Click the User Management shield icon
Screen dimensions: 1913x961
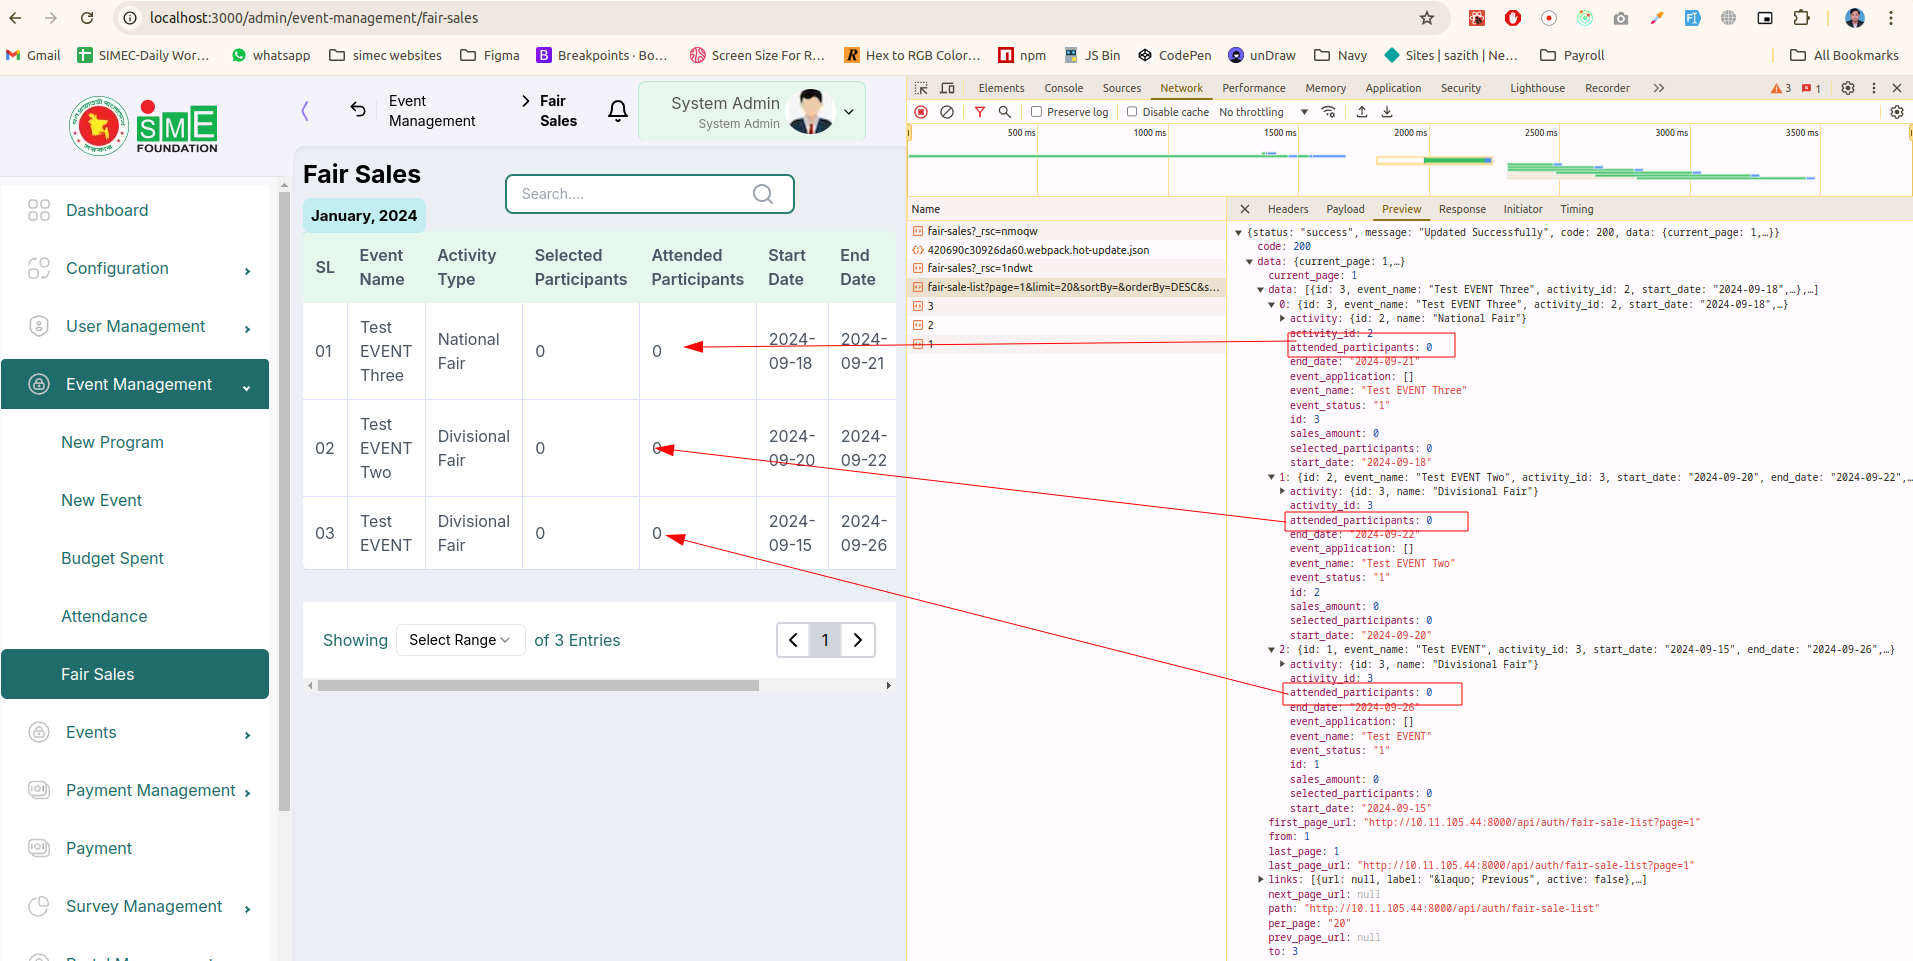tap(39, 326)
